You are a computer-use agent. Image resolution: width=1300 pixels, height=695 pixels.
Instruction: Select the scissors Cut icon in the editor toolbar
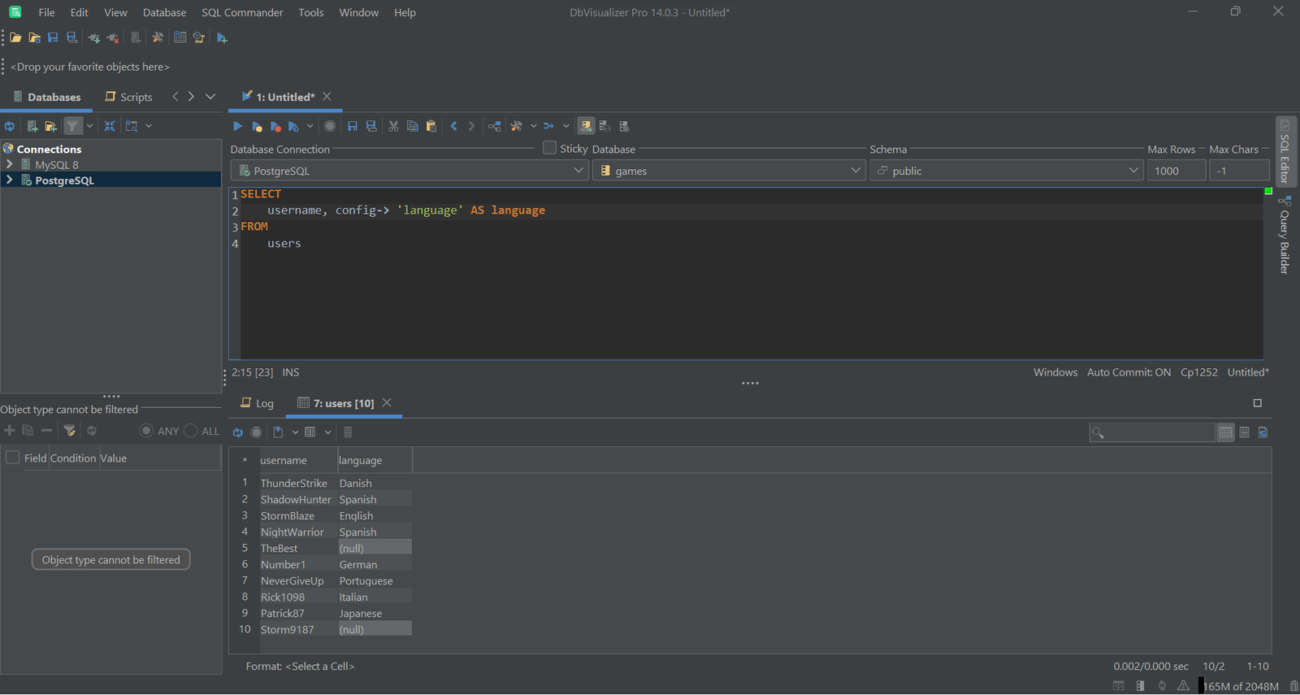(x=394, y=125)
